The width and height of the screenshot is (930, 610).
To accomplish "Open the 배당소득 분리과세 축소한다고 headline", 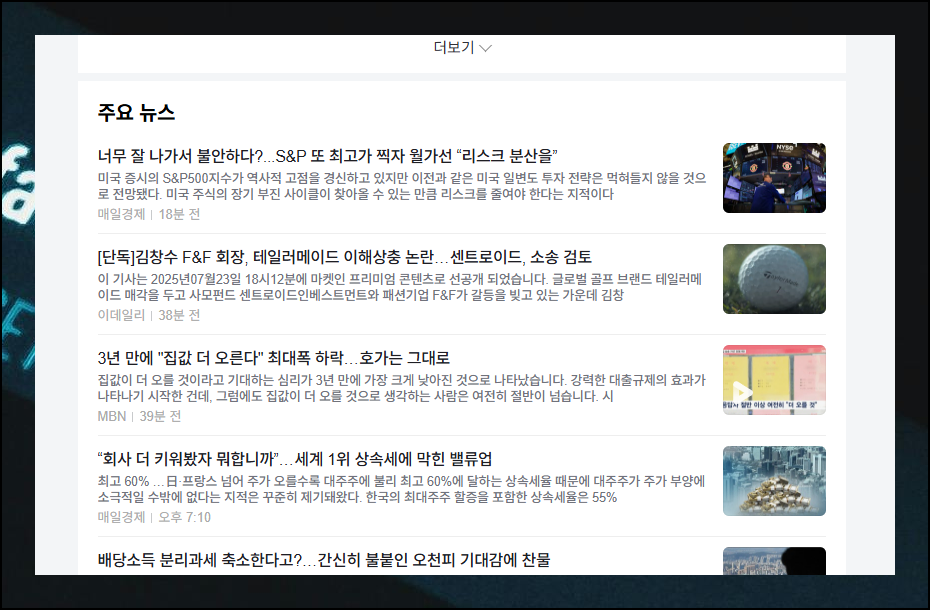I will pos(324,559).
